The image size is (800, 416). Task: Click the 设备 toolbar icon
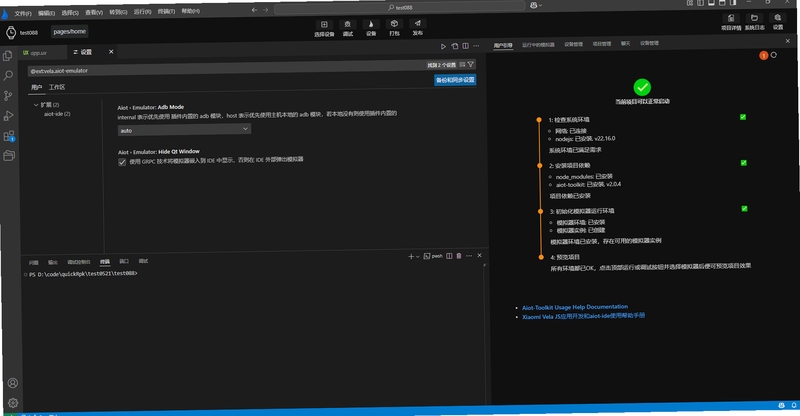click(x=371, y=28)
